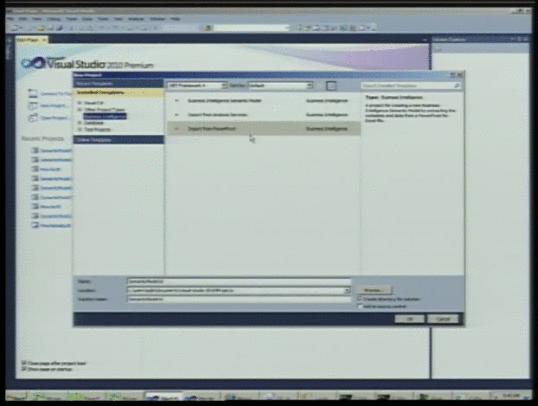
Task: Select Business Intelligence tree item
Action: pos(105,116)
